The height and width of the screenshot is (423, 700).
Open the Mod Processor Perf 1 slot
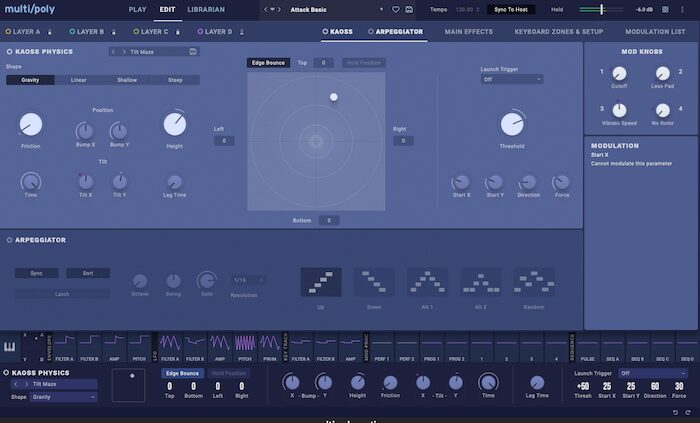(x=382, y=347)
